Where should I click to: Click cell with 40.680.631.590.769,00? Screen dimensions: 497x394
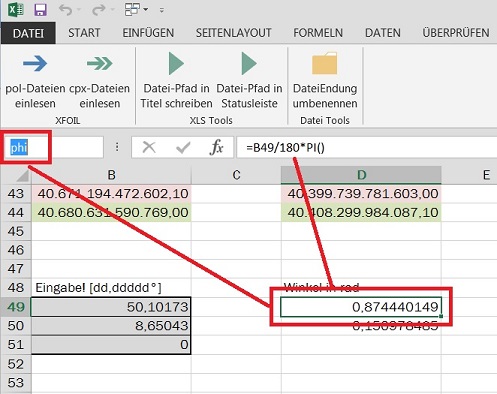(111, 212)
